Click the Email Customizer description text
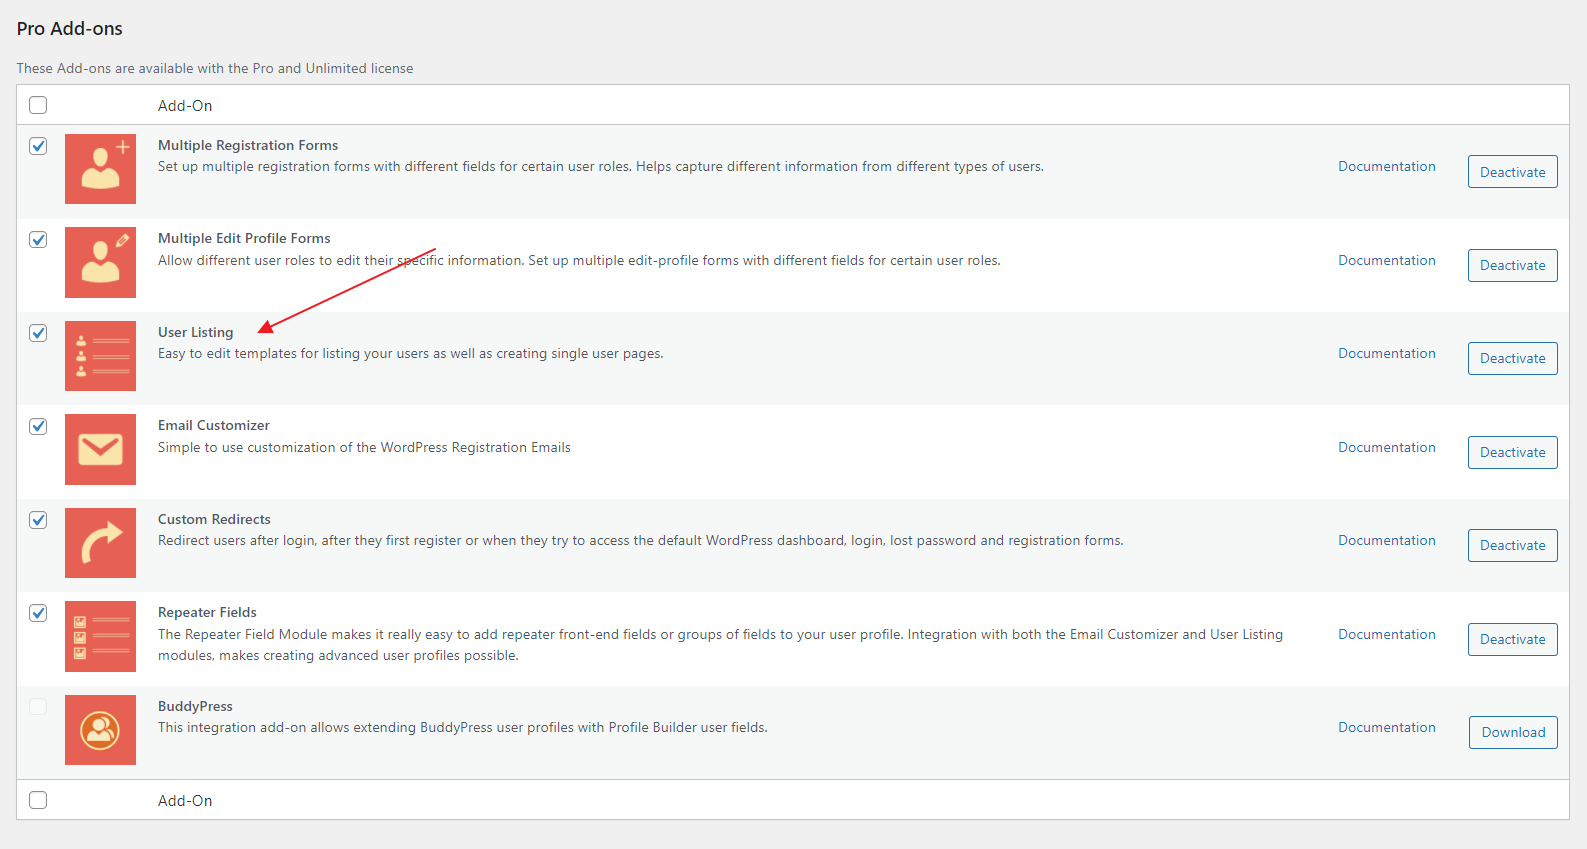This screenshot has width=1587, height=849. point(364,447)
